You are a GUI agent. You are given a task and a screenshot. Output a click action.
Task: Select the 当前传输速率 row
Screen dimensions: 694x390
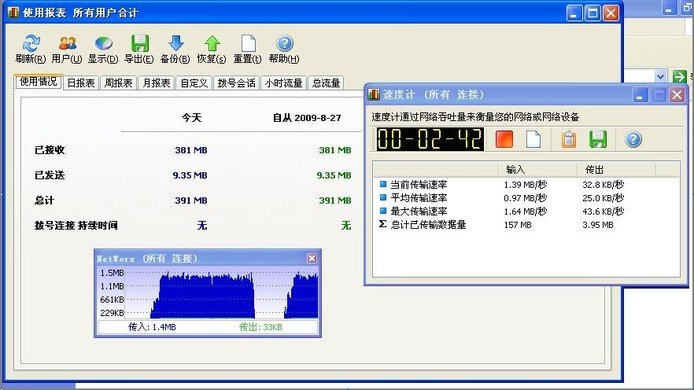click(x=527, y=184)
